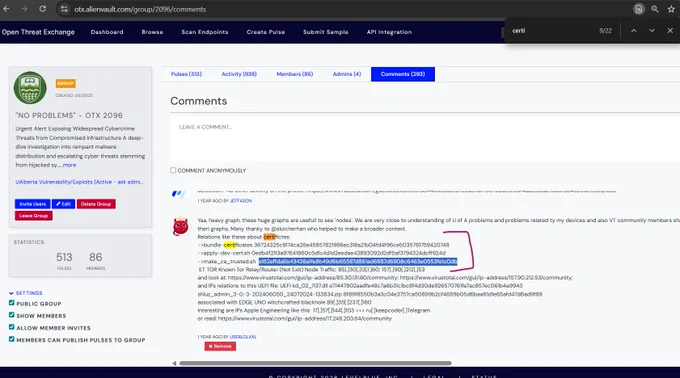Go to previous find result
The image size is (680, 378).
tap(634, 31)
